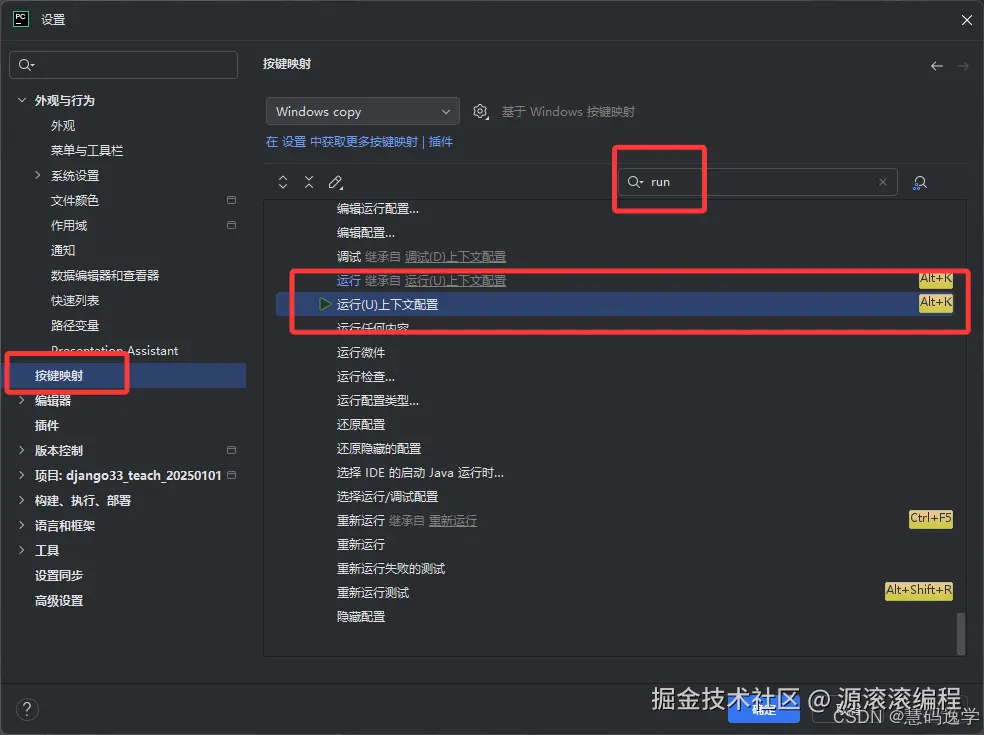984x735 pixels.
Task: Select the highlighted 运行(U)上下文配置 row
Action: tap(615, 304)
